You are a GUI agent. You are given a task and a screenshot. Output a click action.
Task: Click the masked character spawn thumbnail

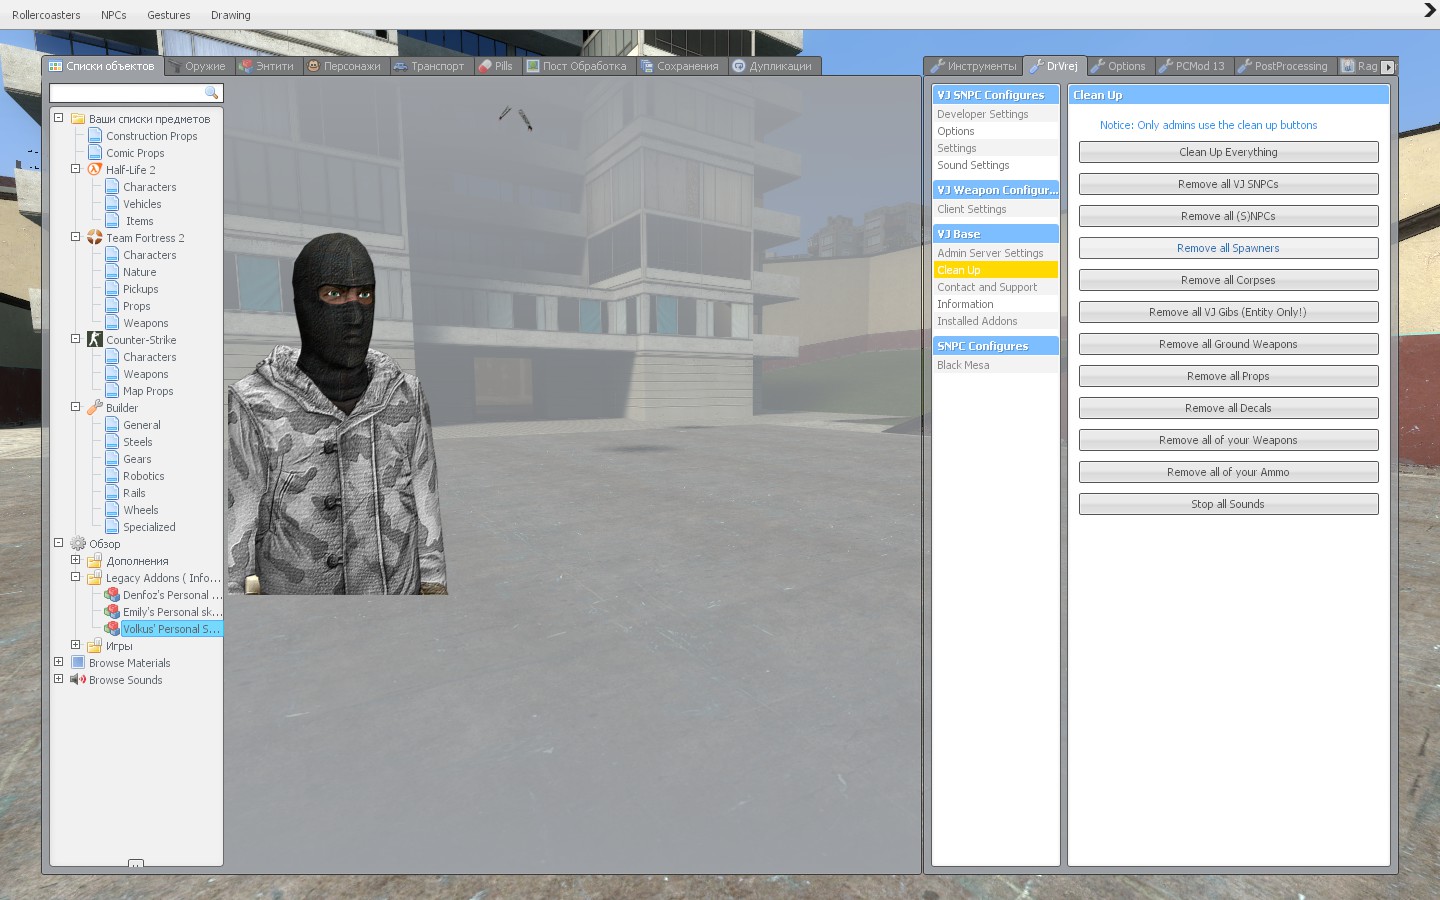(337, 412)
